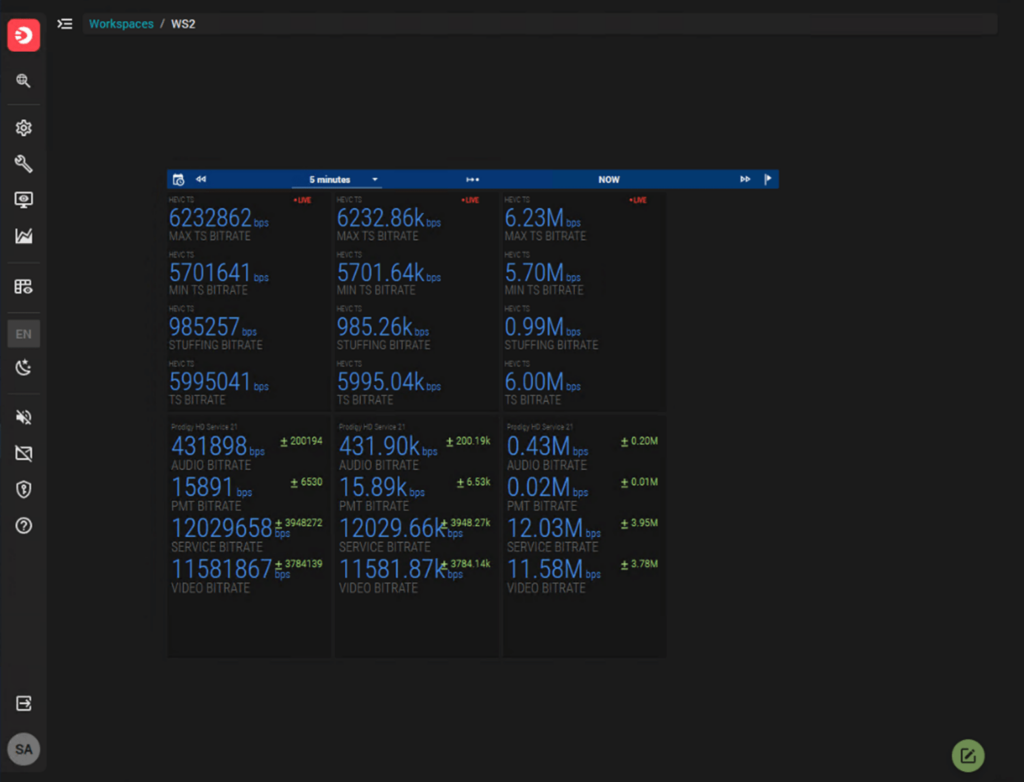Select the 12.03M service bitrate
The width and height of the screenshot is (1024, 782).
pos(553,529)
